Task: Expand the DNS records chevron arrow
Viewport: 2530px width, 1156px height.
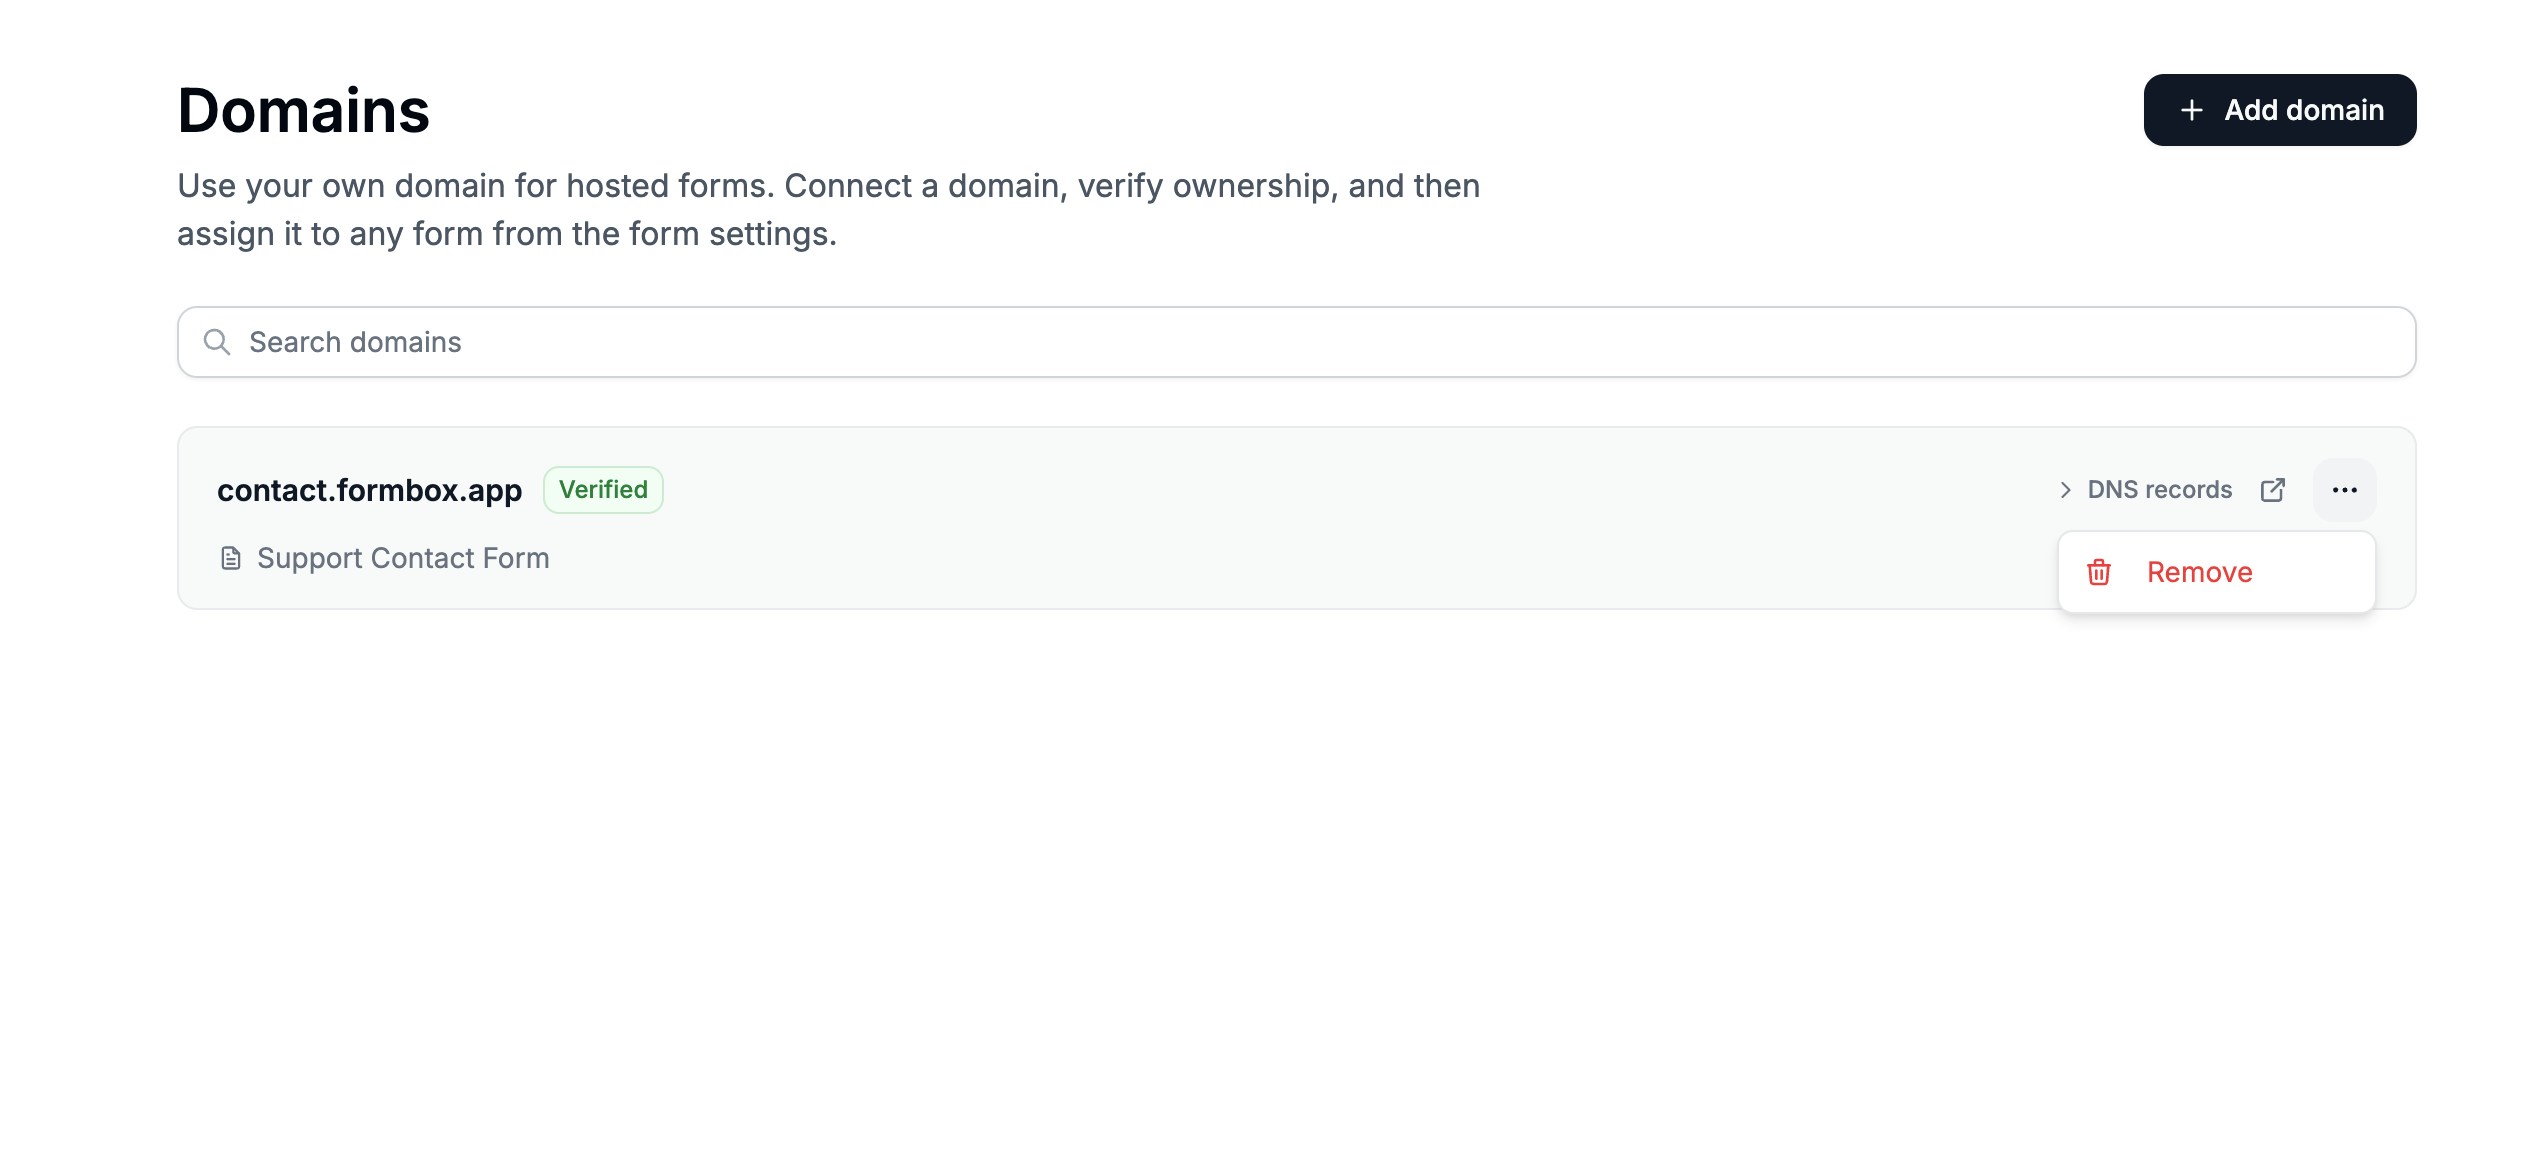Action: 2065,490
